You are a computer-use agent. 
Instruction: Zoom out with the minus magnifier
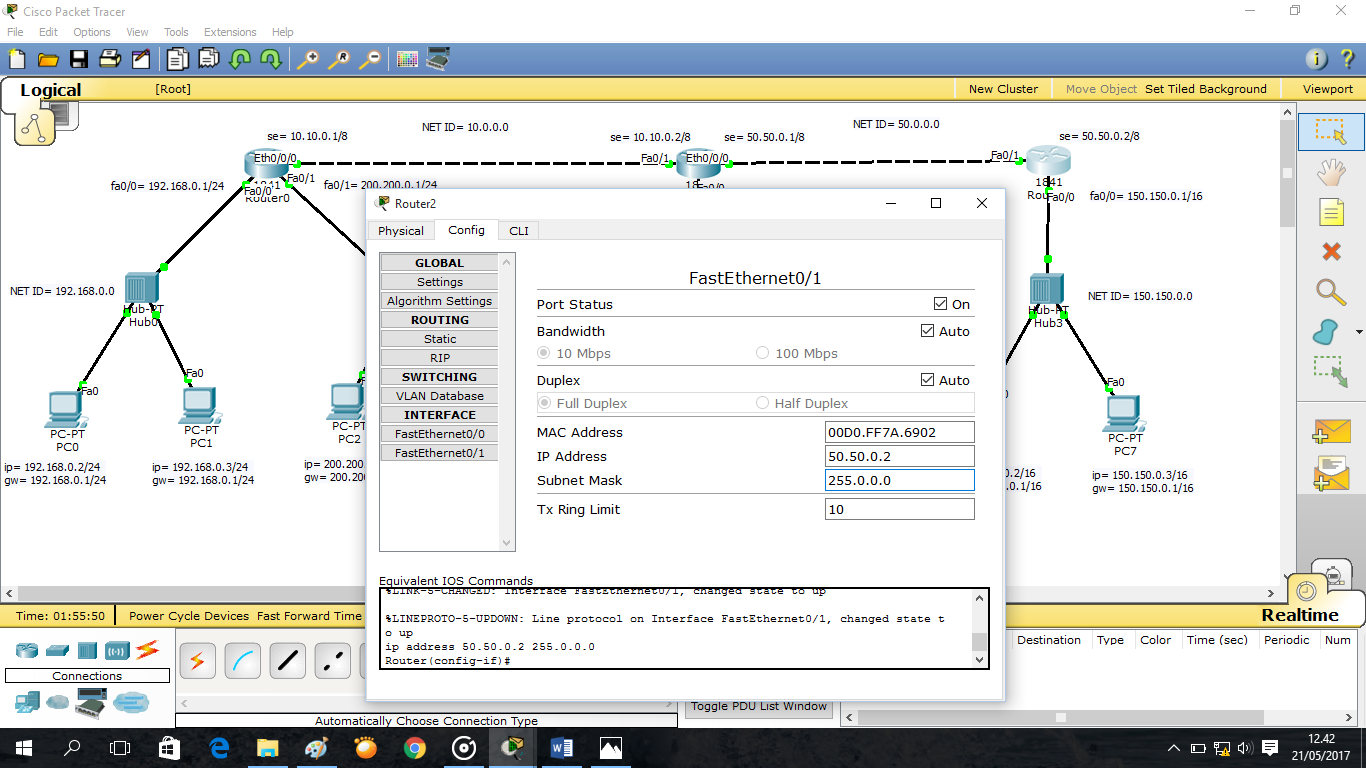[370, 59]
